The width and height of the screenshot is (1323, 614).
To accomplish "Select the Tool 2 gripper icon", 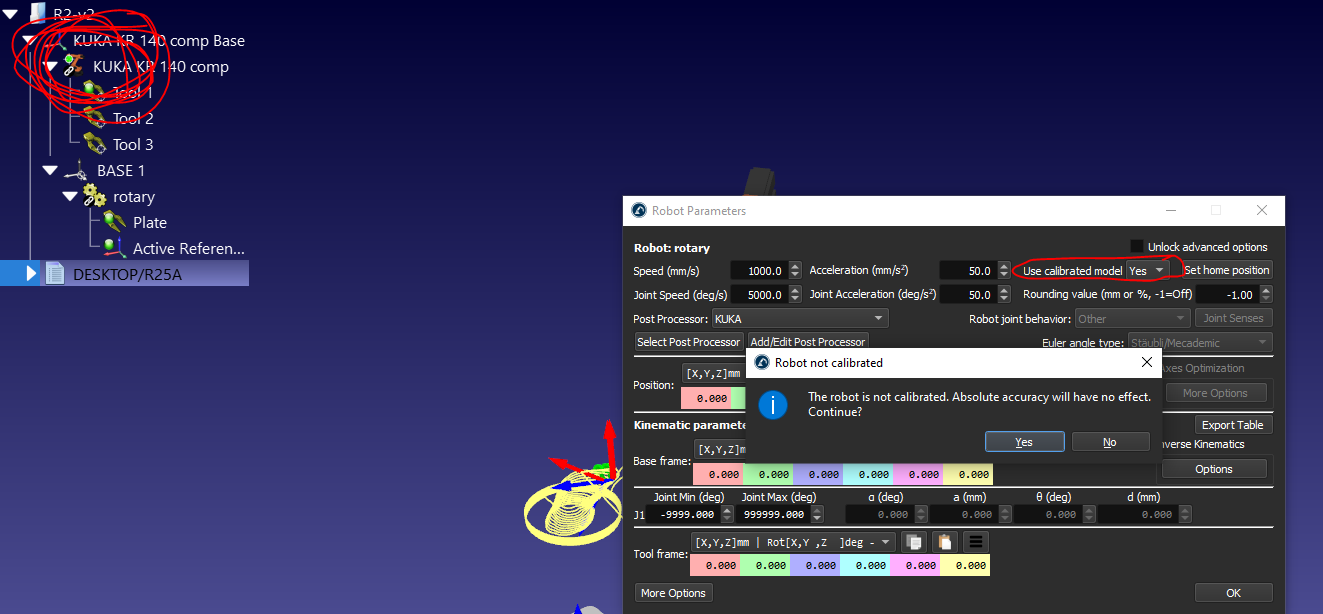I will point(94,118).
